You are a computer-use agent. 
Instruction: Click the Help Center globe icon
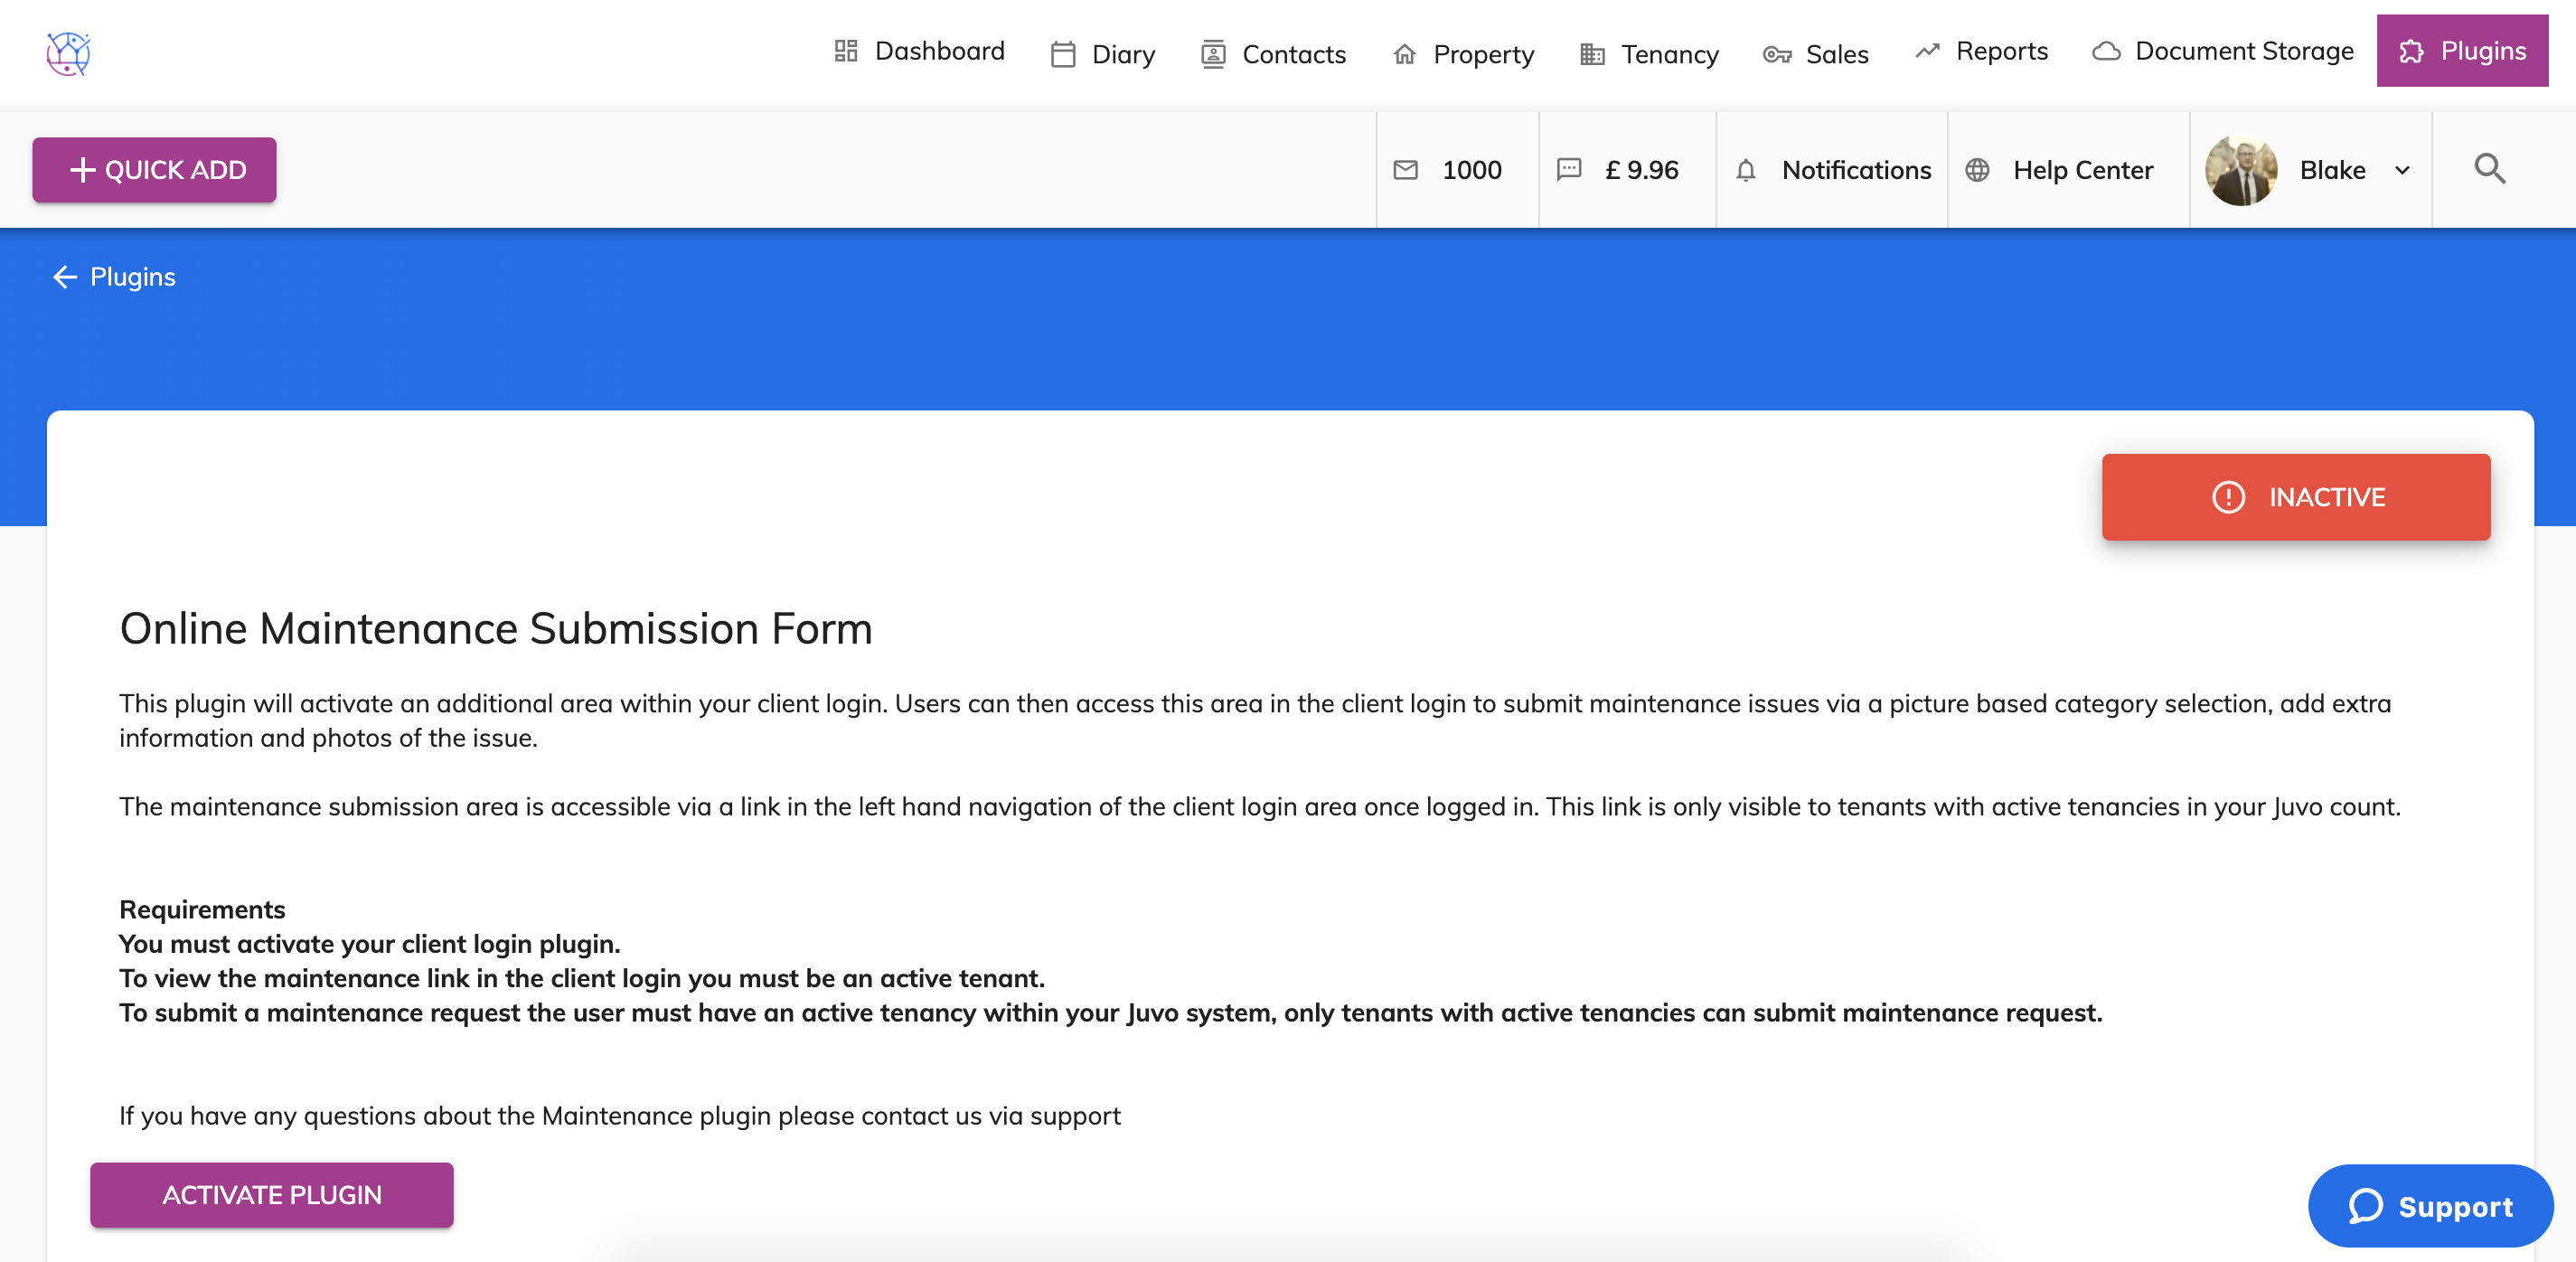click(x=1976, y=170)
